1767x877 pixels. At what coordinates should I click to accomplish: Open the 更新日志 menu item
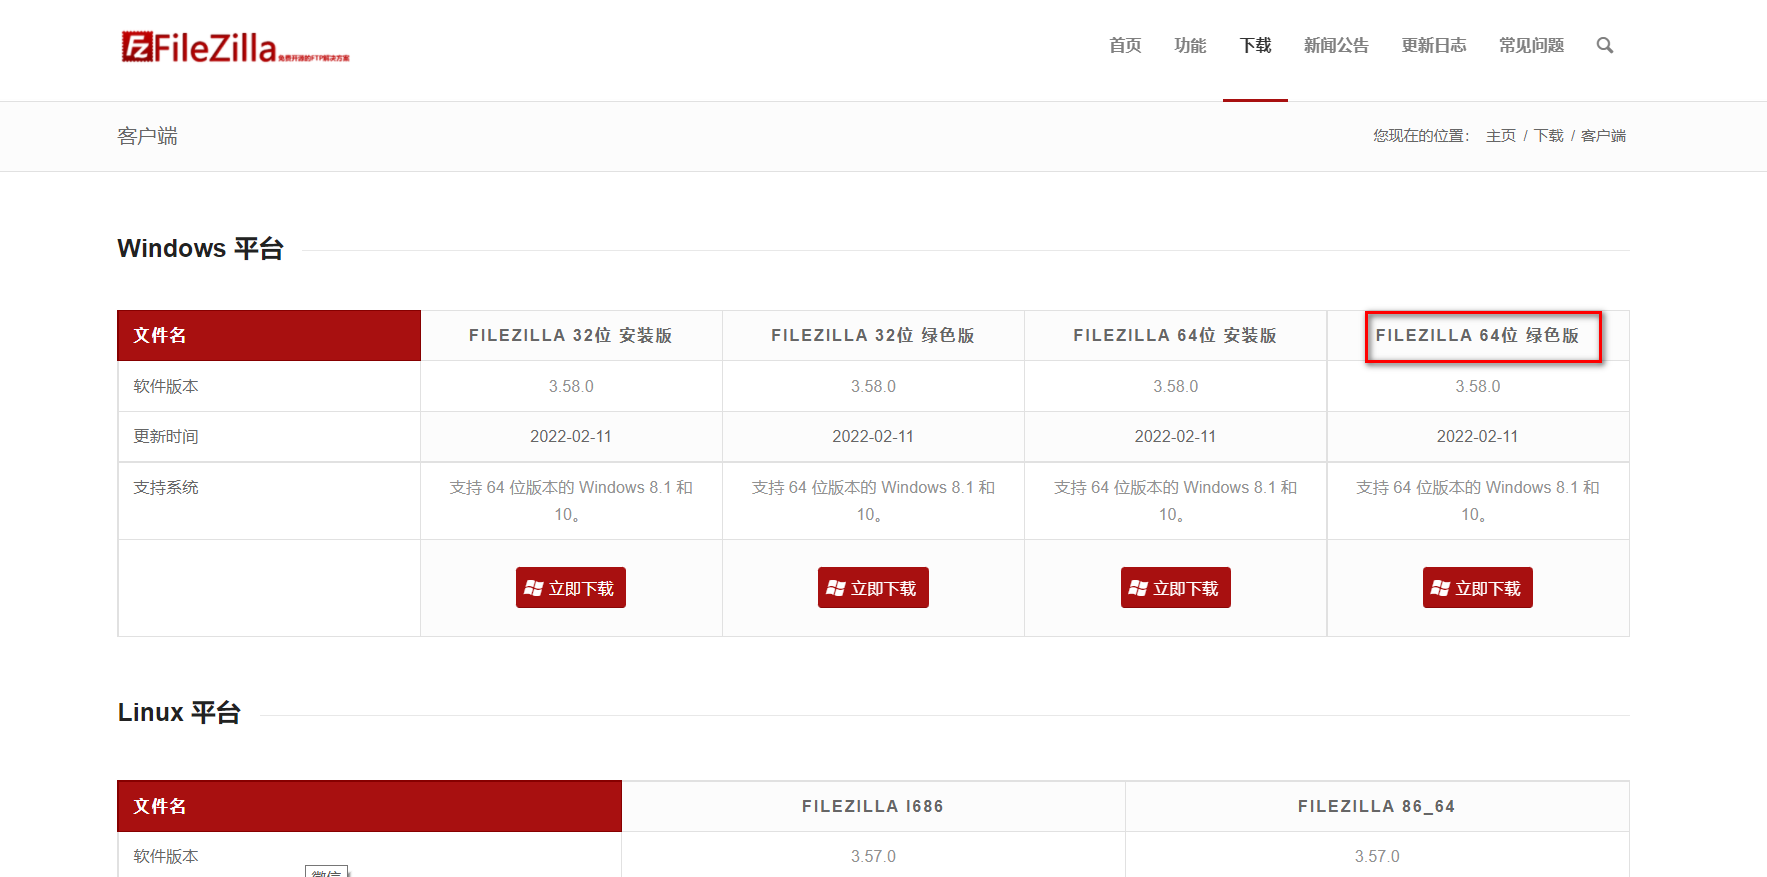(x=1434, y=45)
